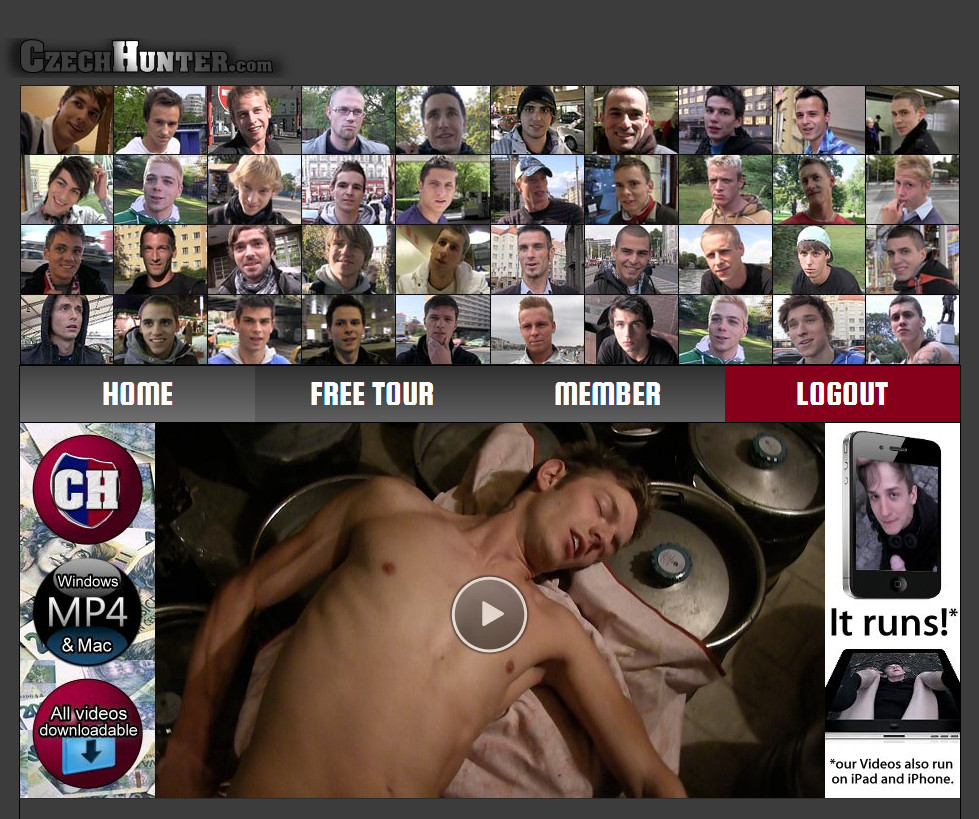Click the iPad and iPhone footnote text
The image size is (979, 819).
pyautogui.click(x=892, y=771)
